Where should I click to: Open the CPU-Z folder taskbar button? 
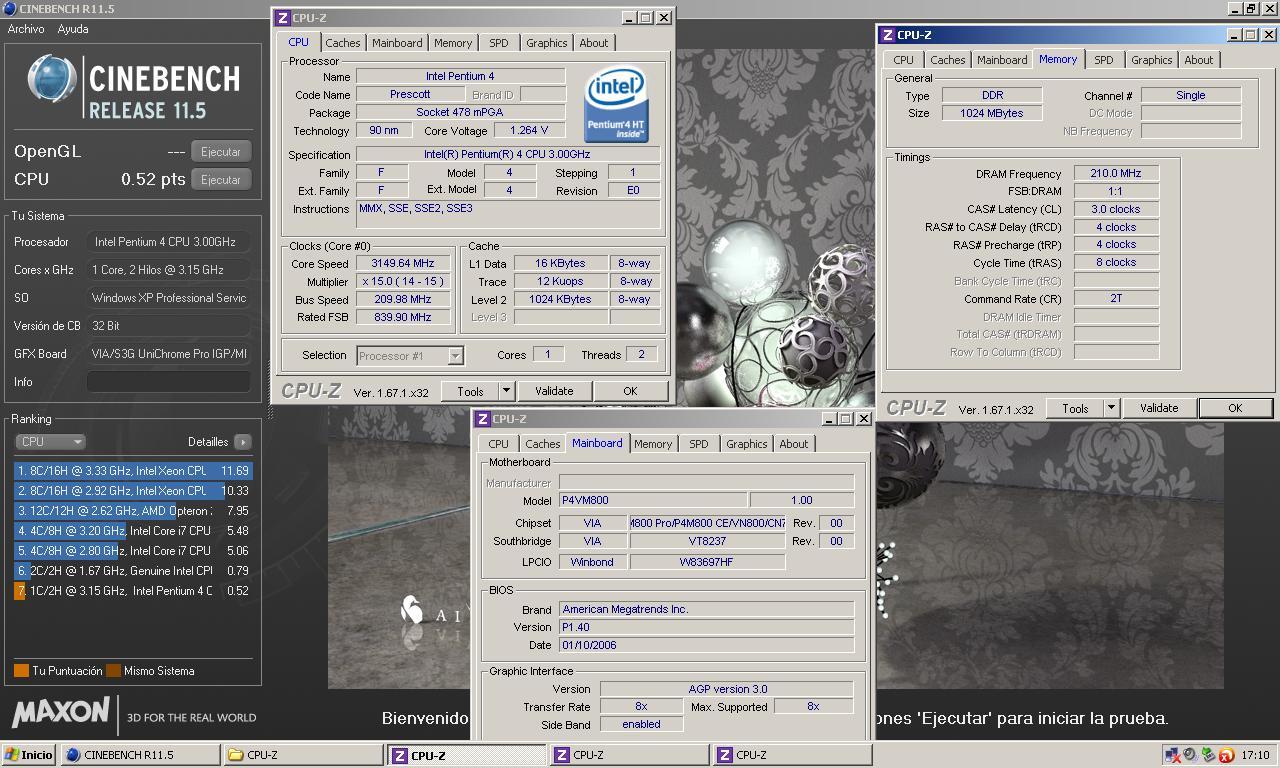point(302,755)
